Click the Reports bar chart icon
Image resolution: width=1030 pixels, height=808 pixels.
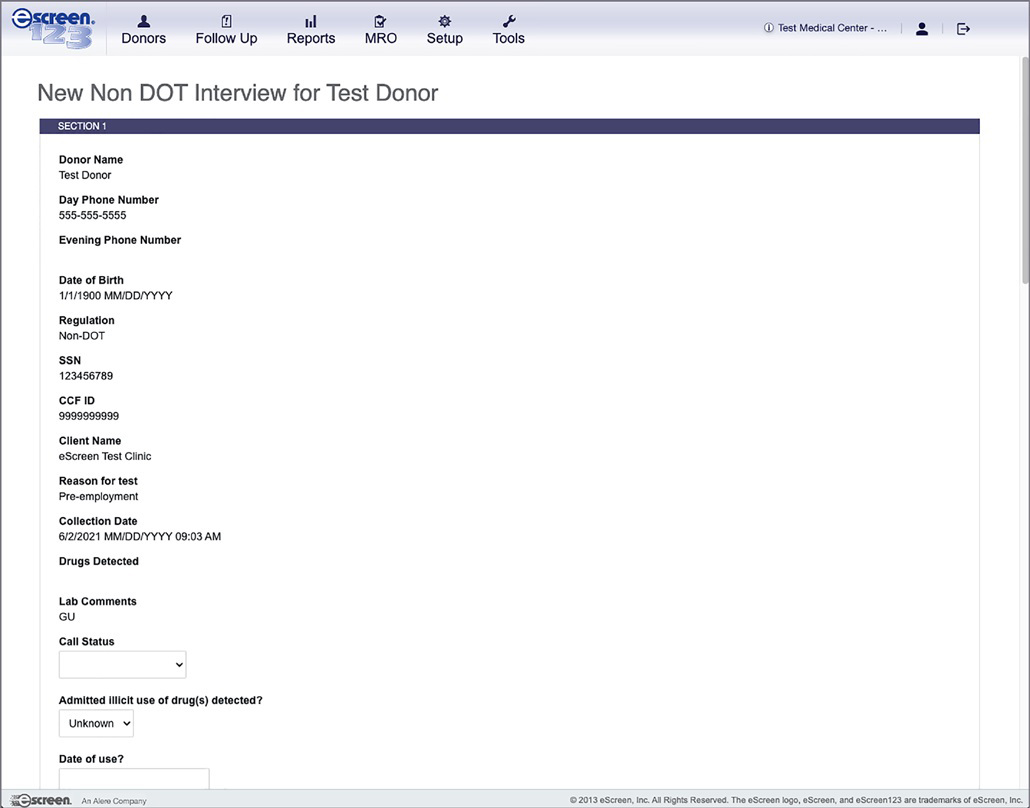click(x=311, y=21)
